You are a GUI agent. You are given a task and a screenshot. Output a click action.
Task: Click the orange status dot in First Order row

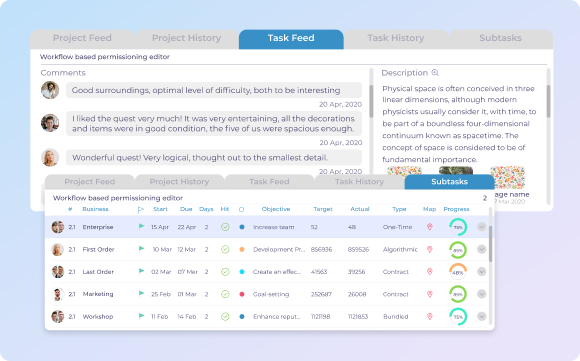pos(242,249)
